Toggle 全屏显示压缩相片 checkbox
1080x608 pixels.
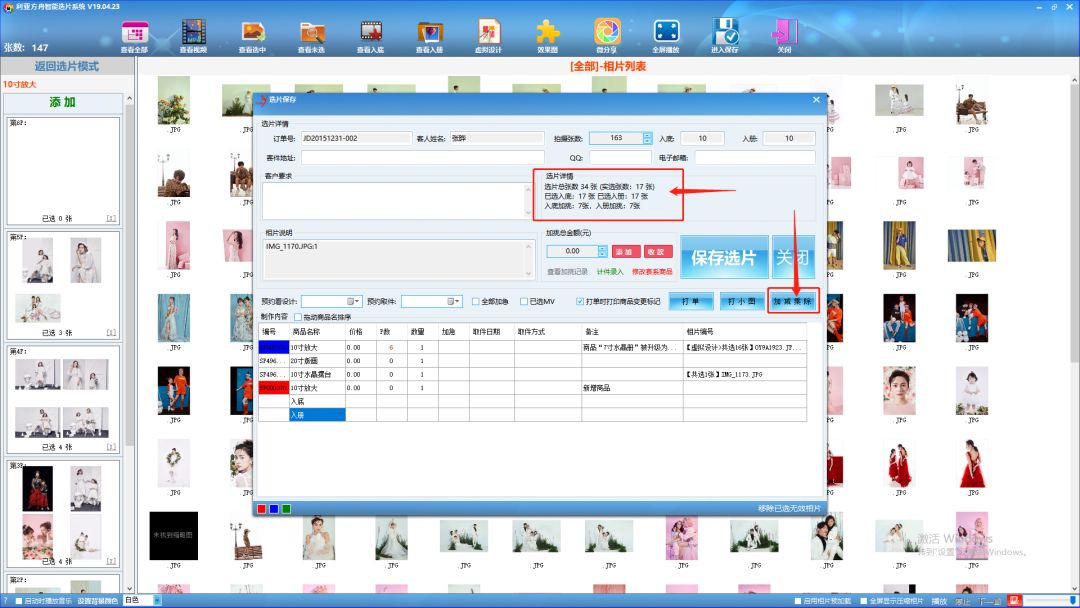[x=863, y=601]
